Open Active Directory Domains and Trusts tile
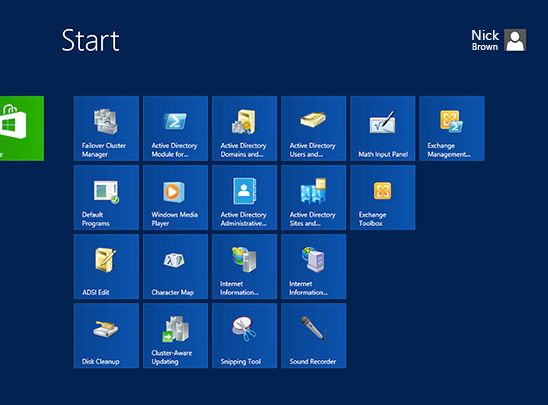This screenshot has height=405, width=548. pos(245,128)
